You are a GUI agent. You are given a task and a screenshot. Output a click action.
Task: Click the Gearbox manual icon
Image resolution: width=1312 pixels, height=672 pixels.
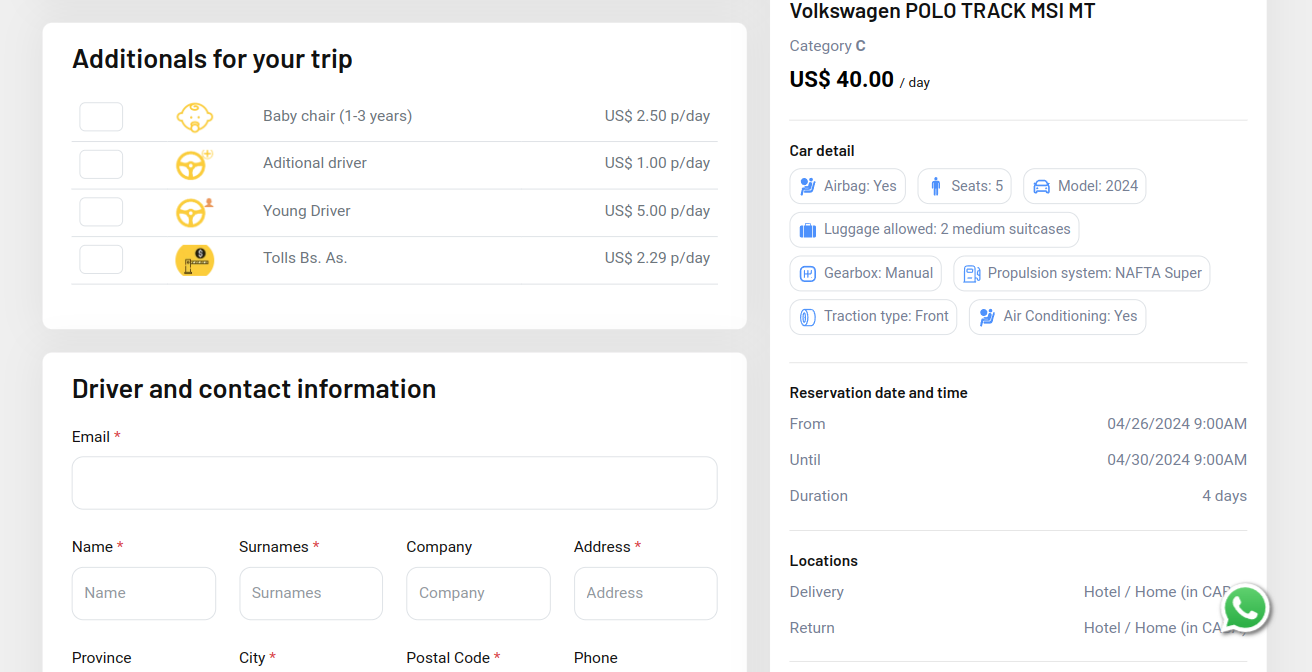click(x=808, y=274)
